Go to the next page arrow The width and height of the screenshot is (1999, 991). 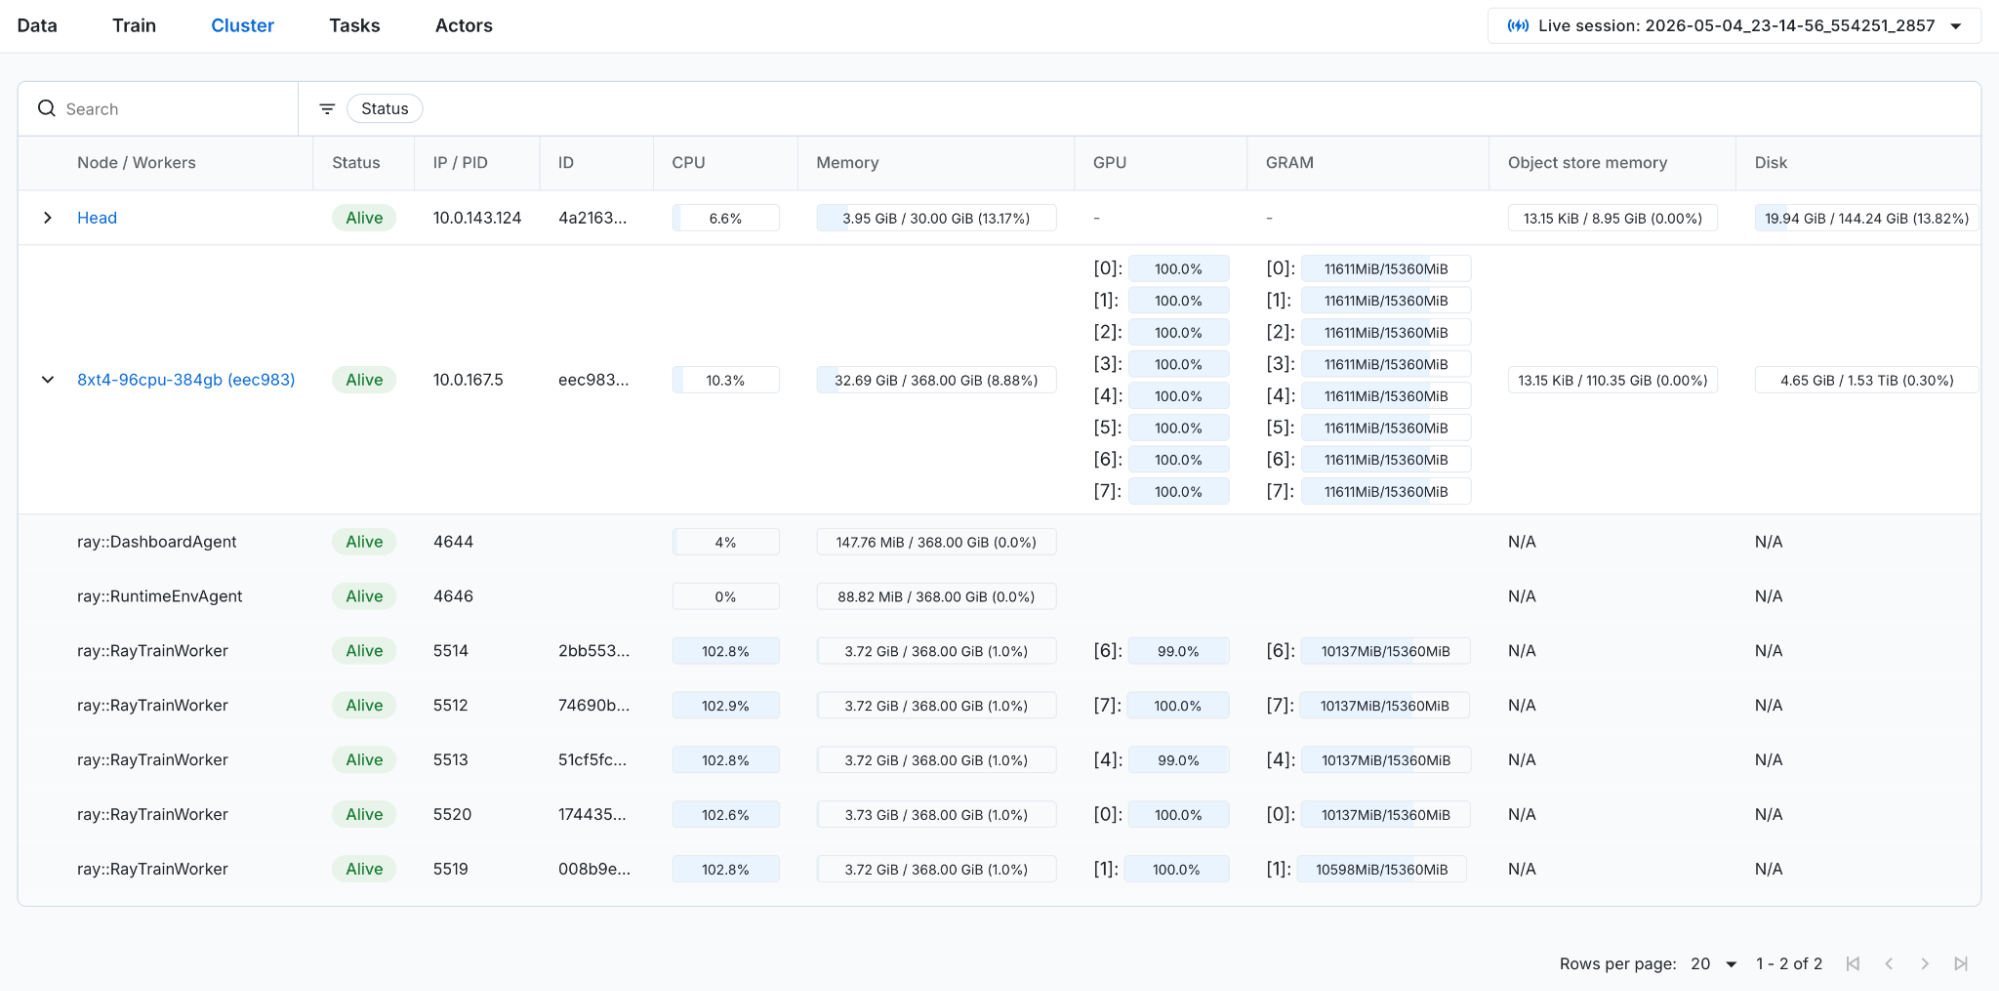(x=1925, y=964)
